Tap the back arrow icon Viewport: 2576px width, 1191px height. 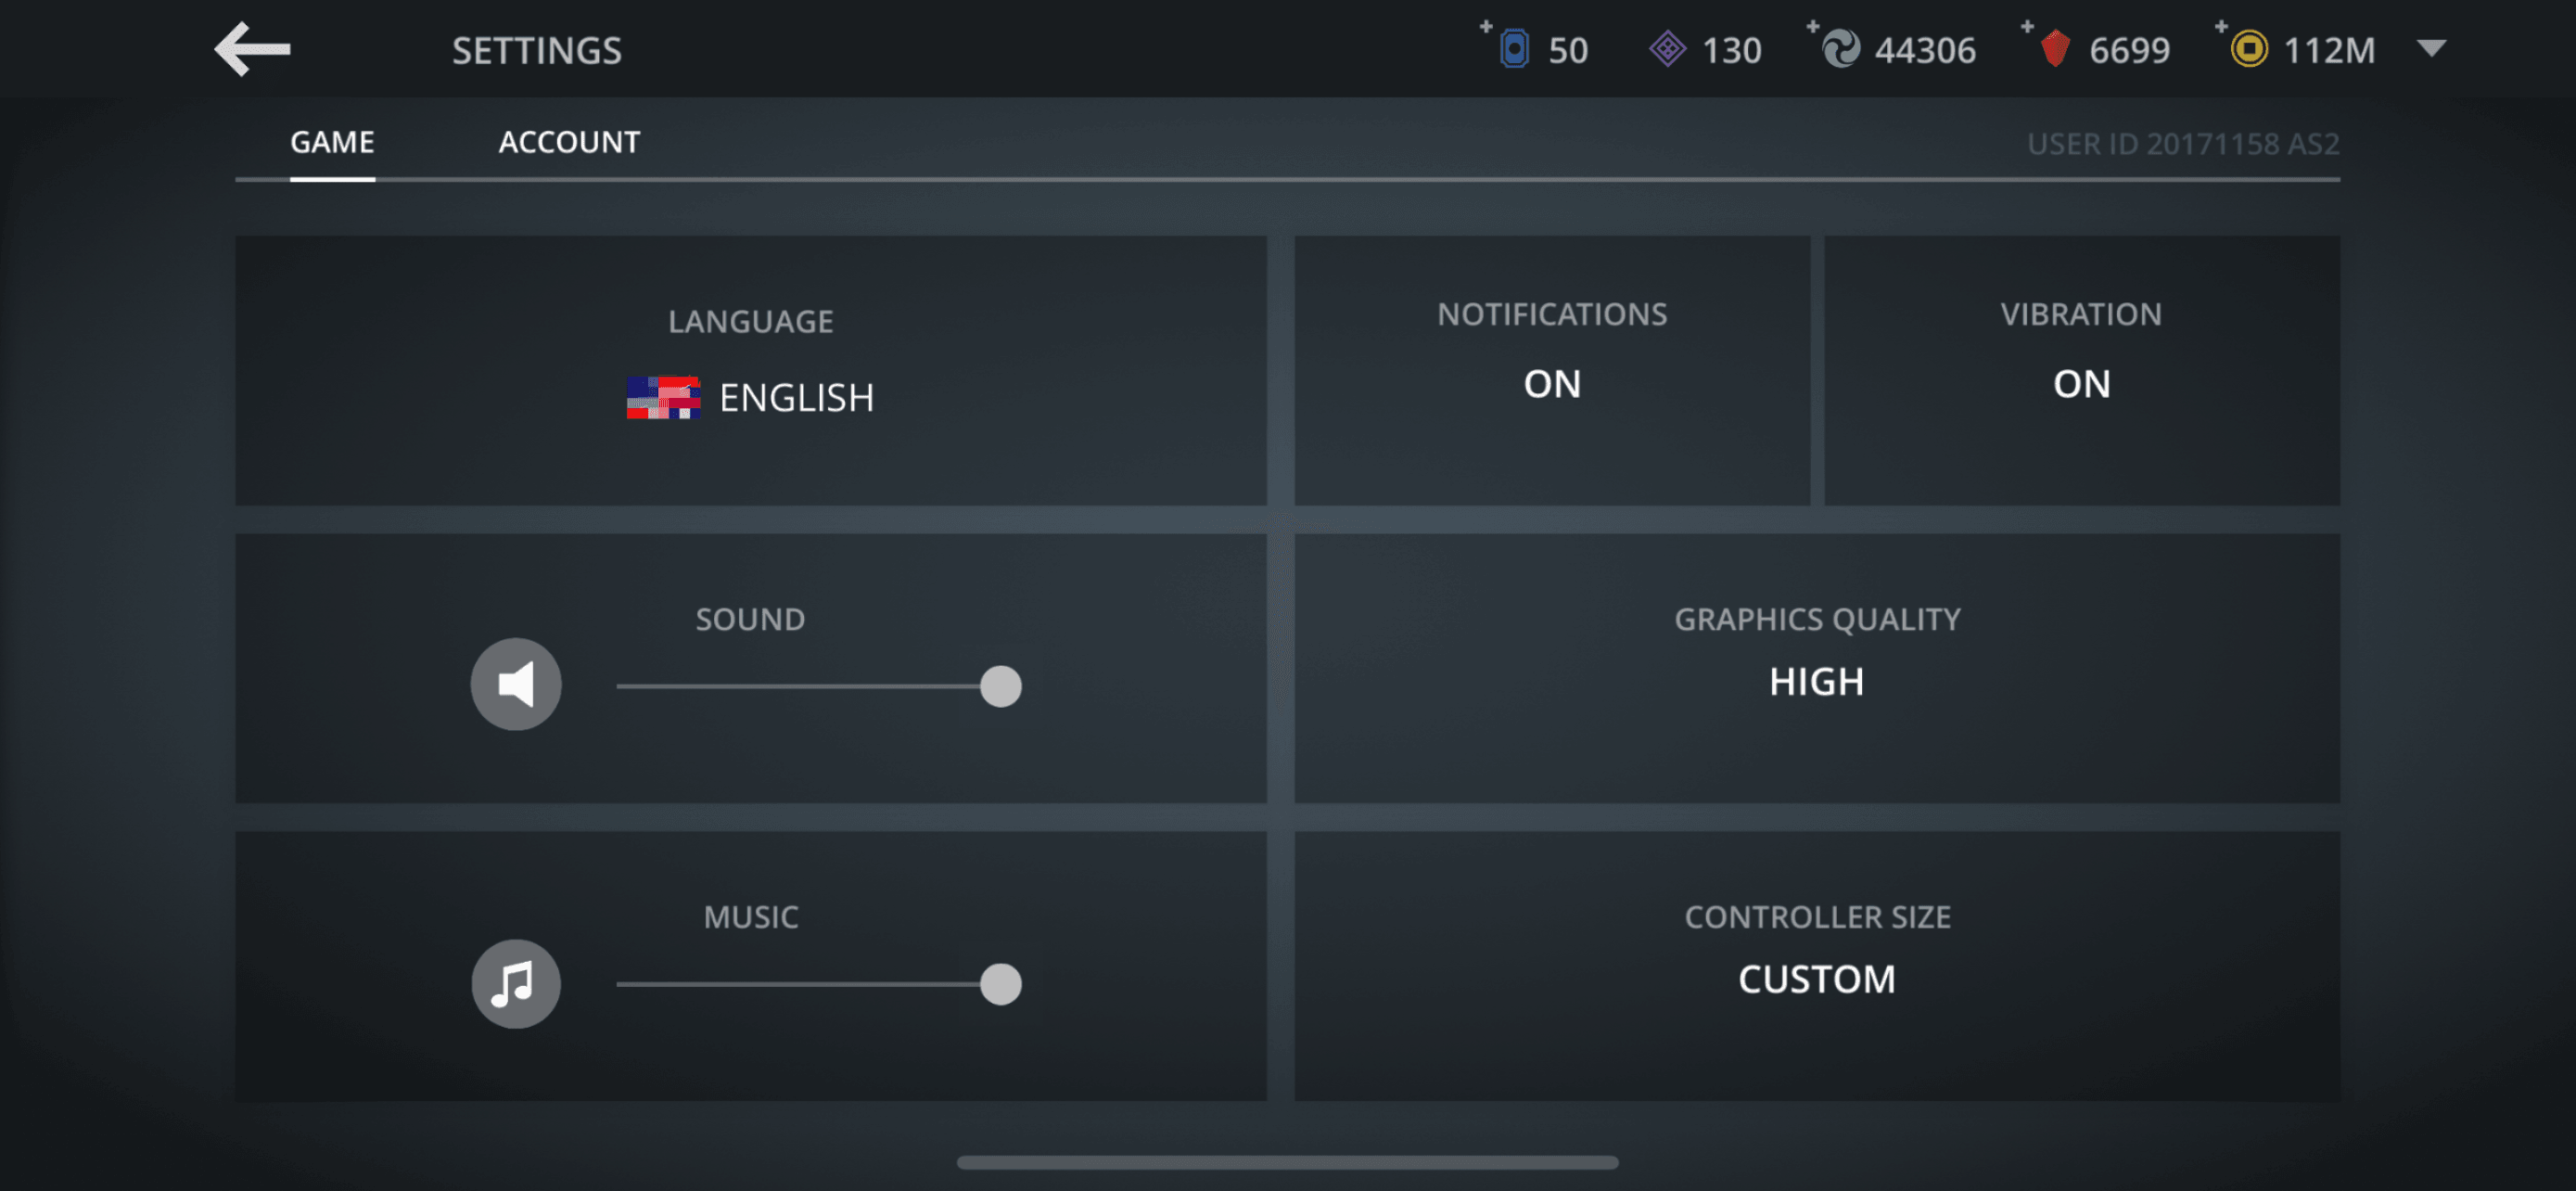(252, 49)
